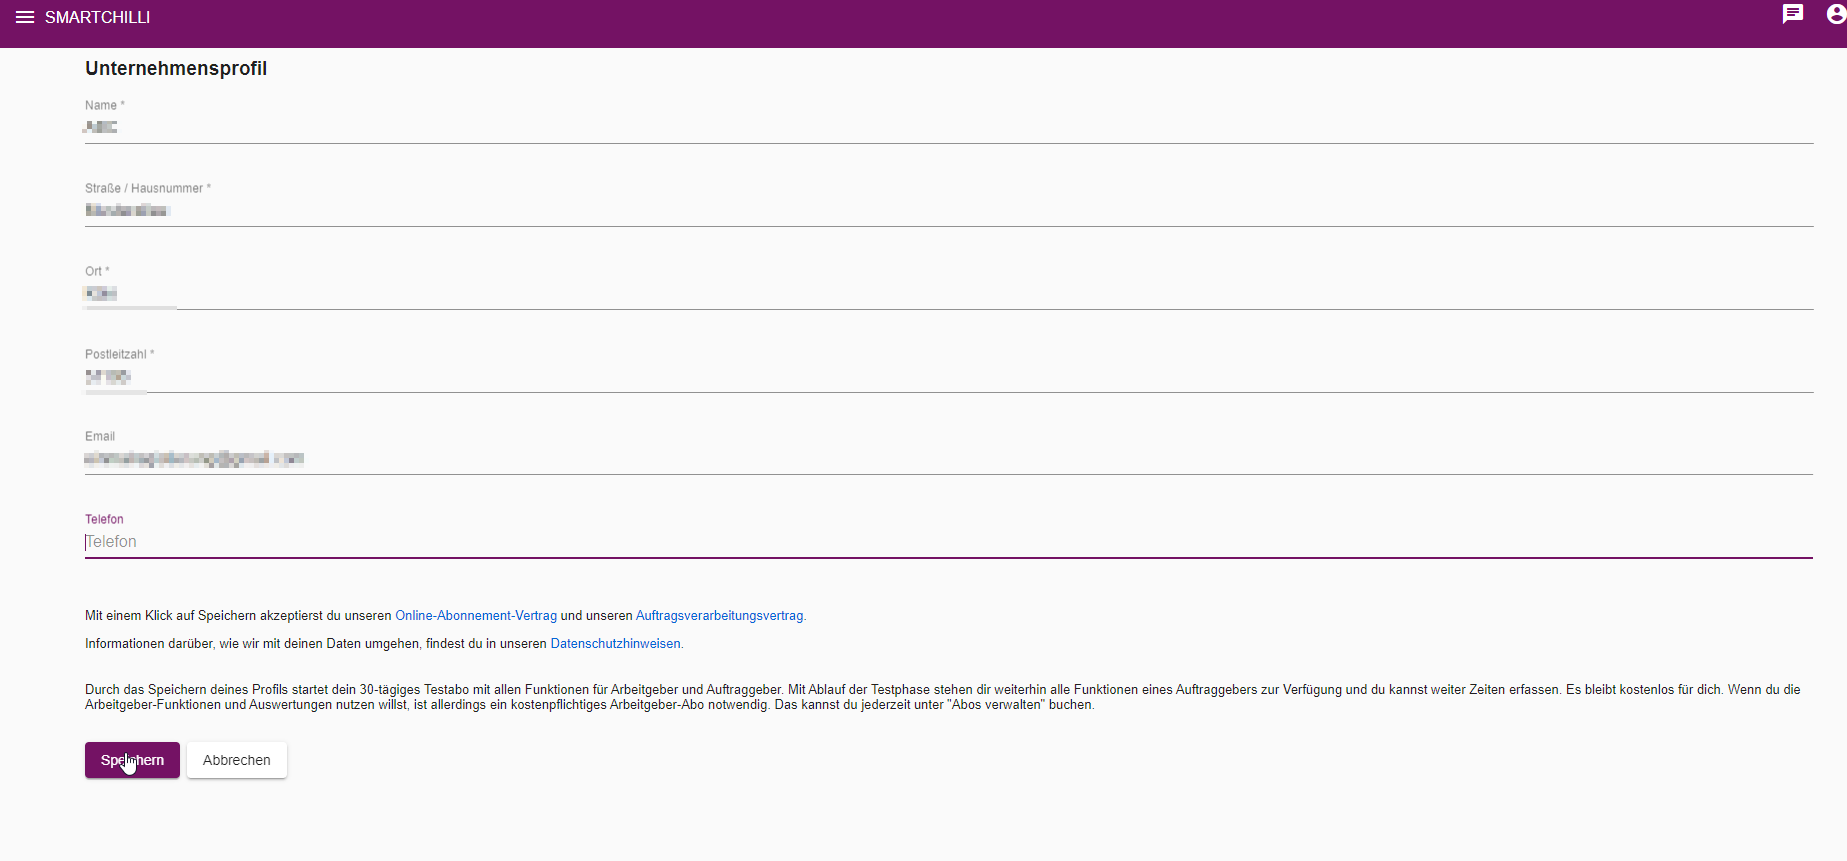Focus the Straße / Hausnummer field
Screen dimensions: 1847x861
coord(948,210)
